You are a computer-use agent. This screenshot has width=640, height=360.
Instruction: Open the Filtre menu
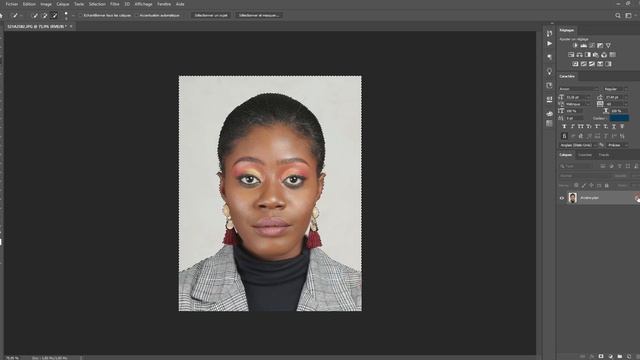pos(115,4)
